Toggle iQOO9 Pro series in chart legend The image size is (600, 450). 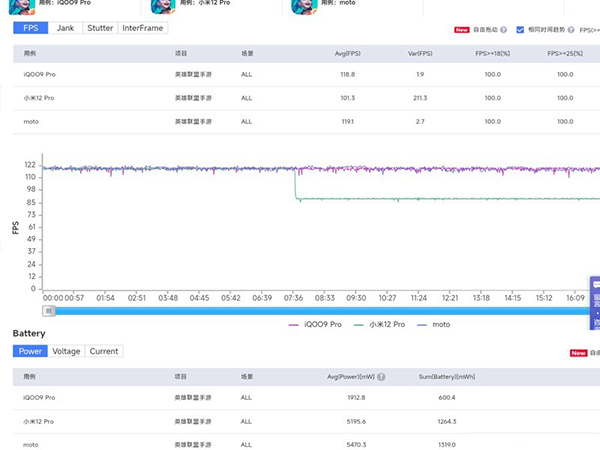[x=316, y=324]
